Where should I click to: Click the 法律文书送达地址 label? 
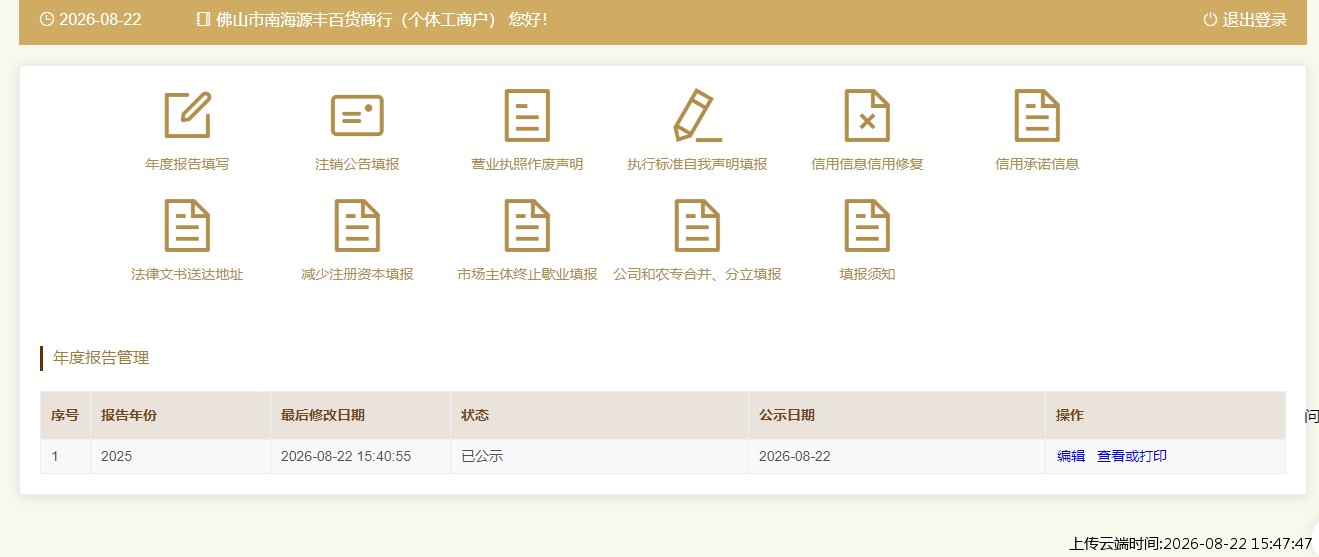click(x=187, y=274)
